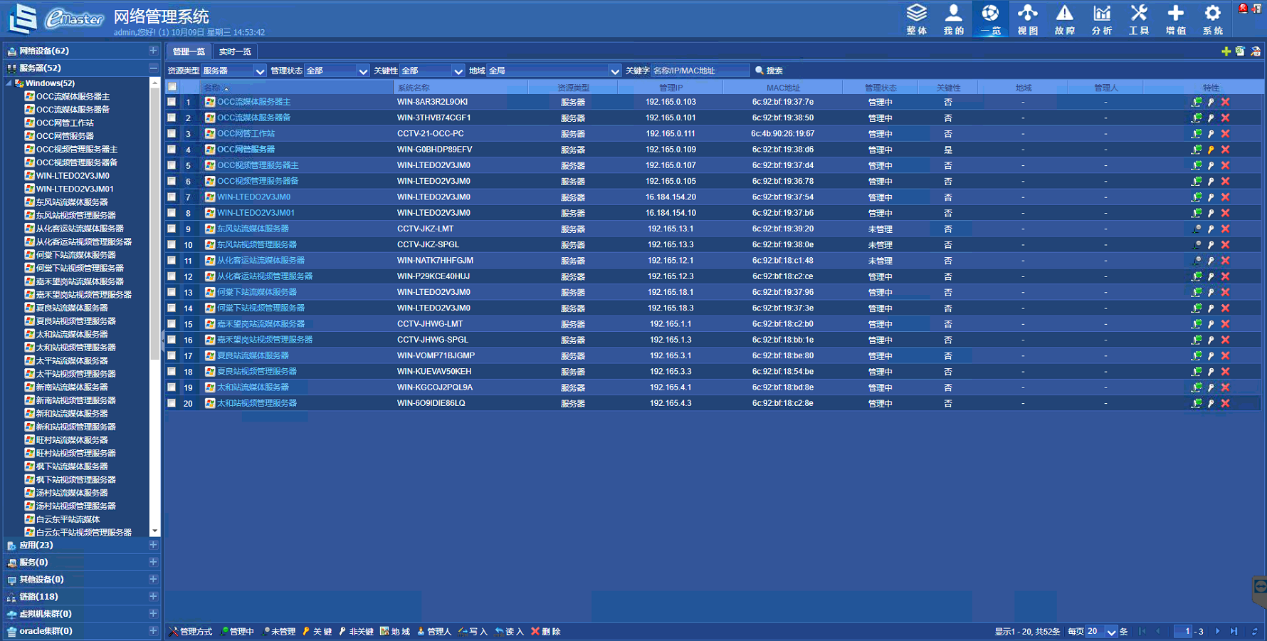Open the 故障 (Fault) alert module

(x=1064, y=18)
